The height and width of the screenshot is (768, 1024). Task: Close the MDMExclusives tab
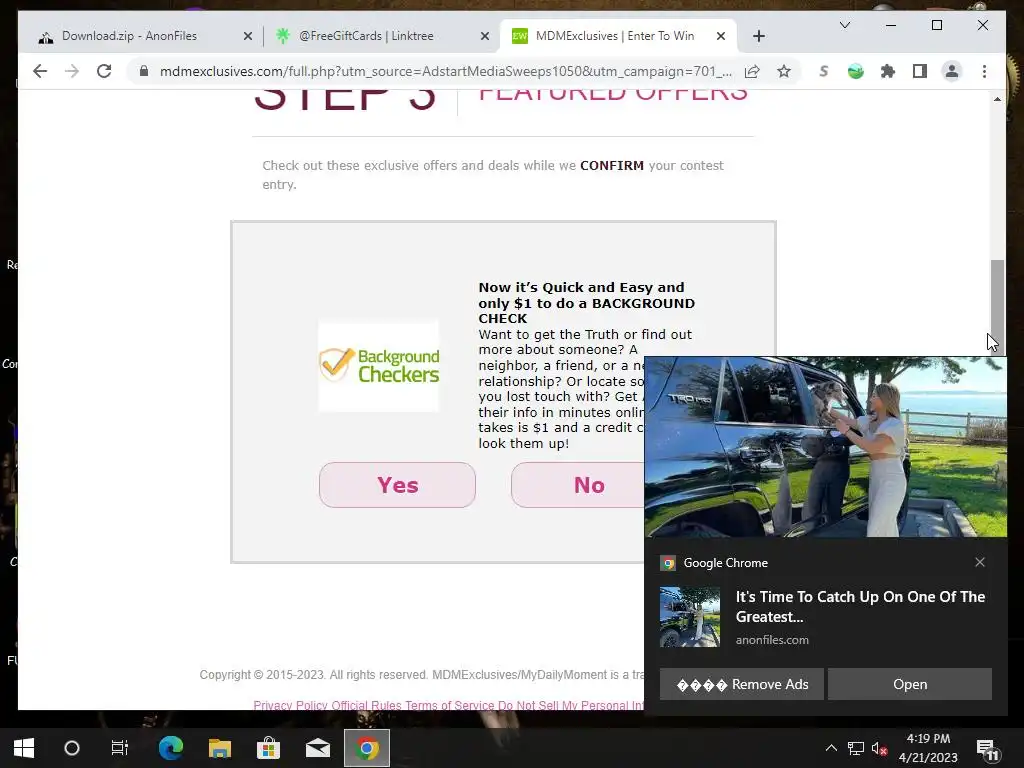(x=721, y=37)
